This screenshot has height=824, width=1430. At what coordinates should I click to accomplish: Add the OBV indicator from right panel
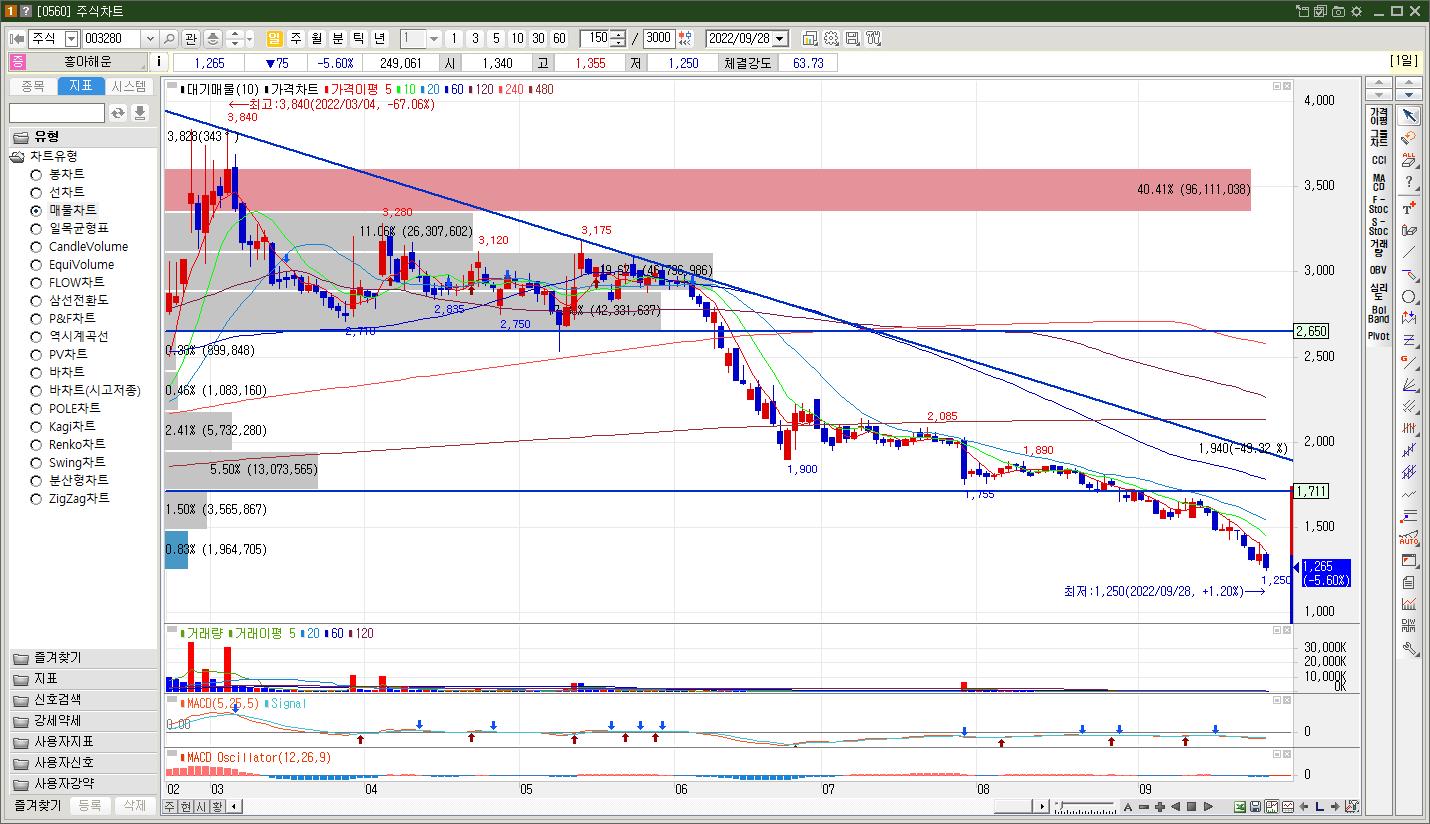[1379, 270]
